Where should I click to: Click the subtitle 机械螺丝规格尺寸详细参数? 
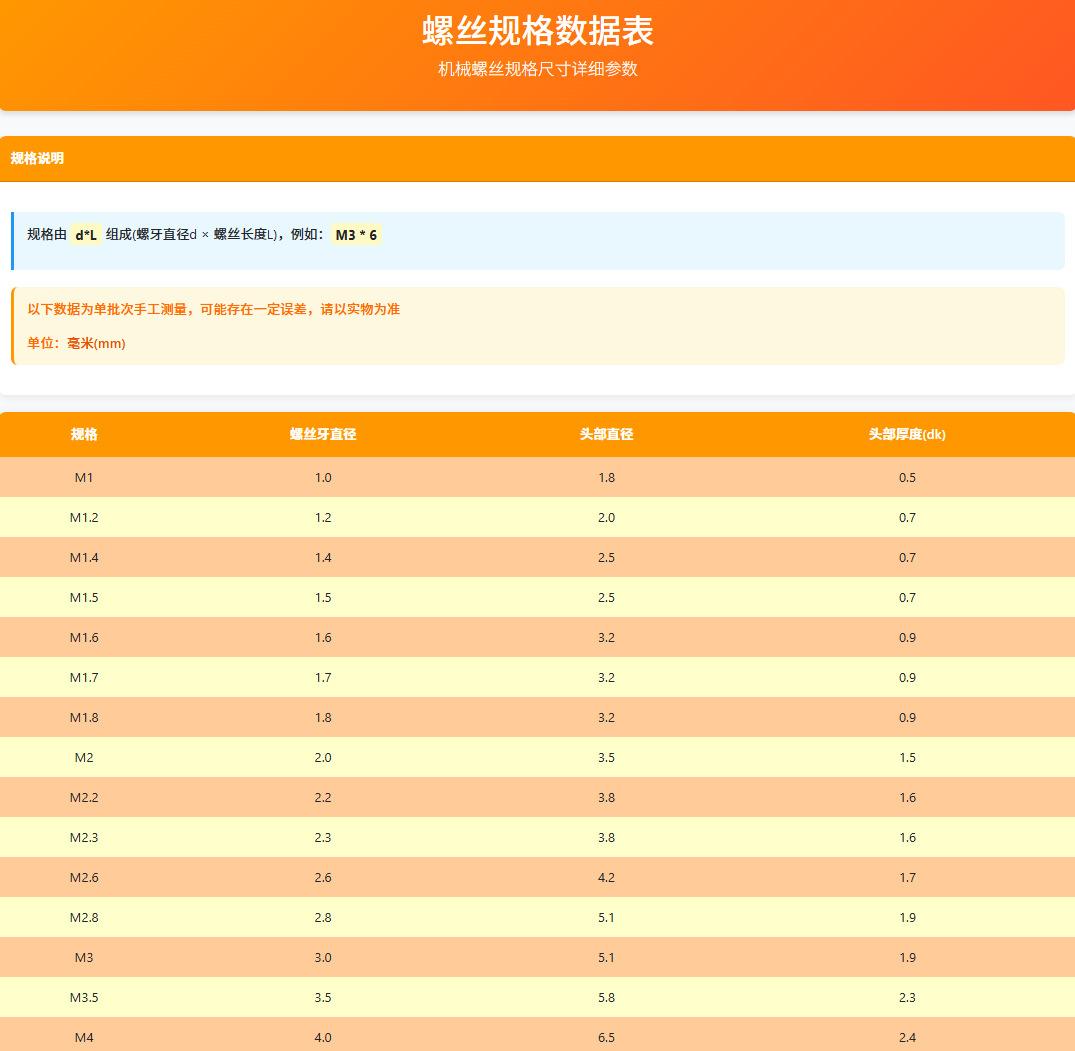click(537, 69)
